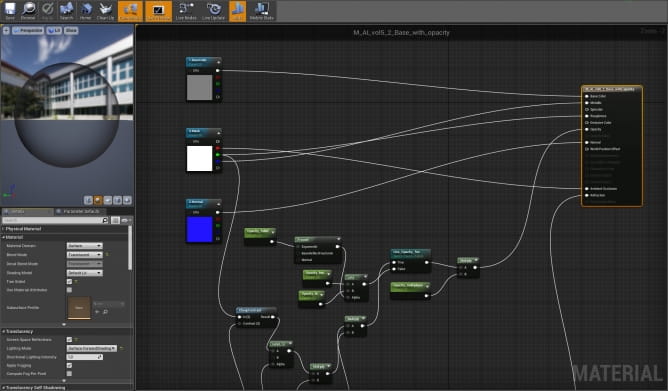Select the first preview primitive shape icon
Screen dimensions: 668x391
coord(88,200)
